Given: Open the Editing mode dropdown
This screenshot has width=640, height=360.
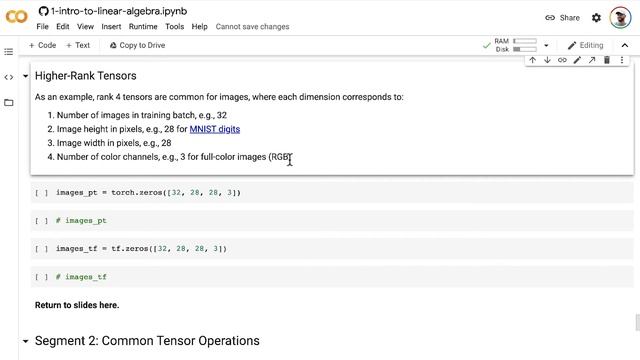Looking at the screenshot, I should click(x=586, y=45).
